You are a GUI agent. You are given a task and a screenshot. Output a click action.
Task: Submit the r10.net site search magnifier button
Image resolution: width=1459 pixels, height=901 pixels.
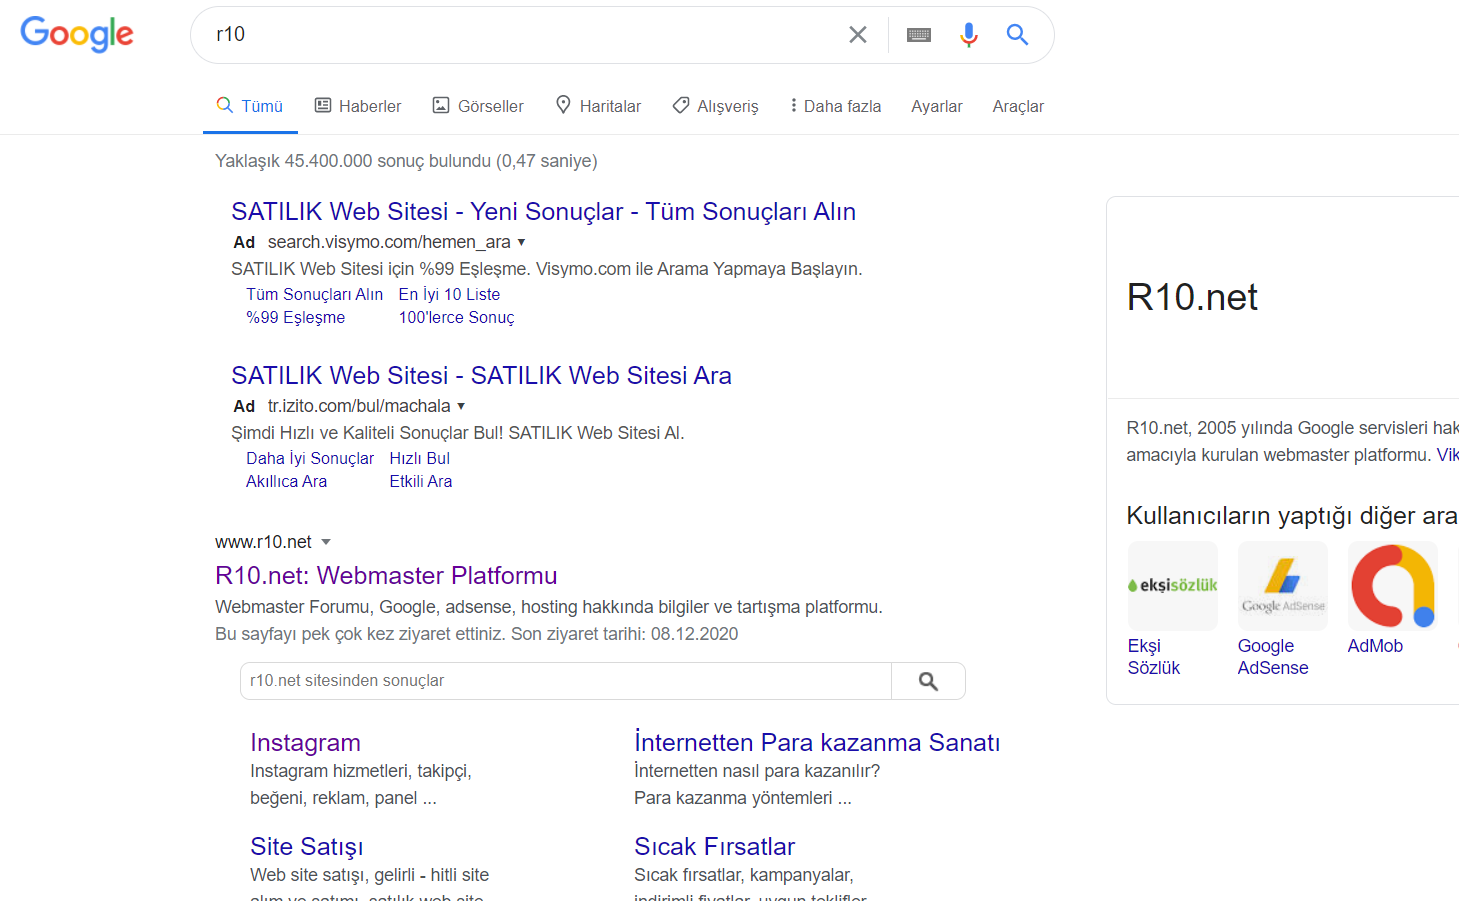[928, 681]
